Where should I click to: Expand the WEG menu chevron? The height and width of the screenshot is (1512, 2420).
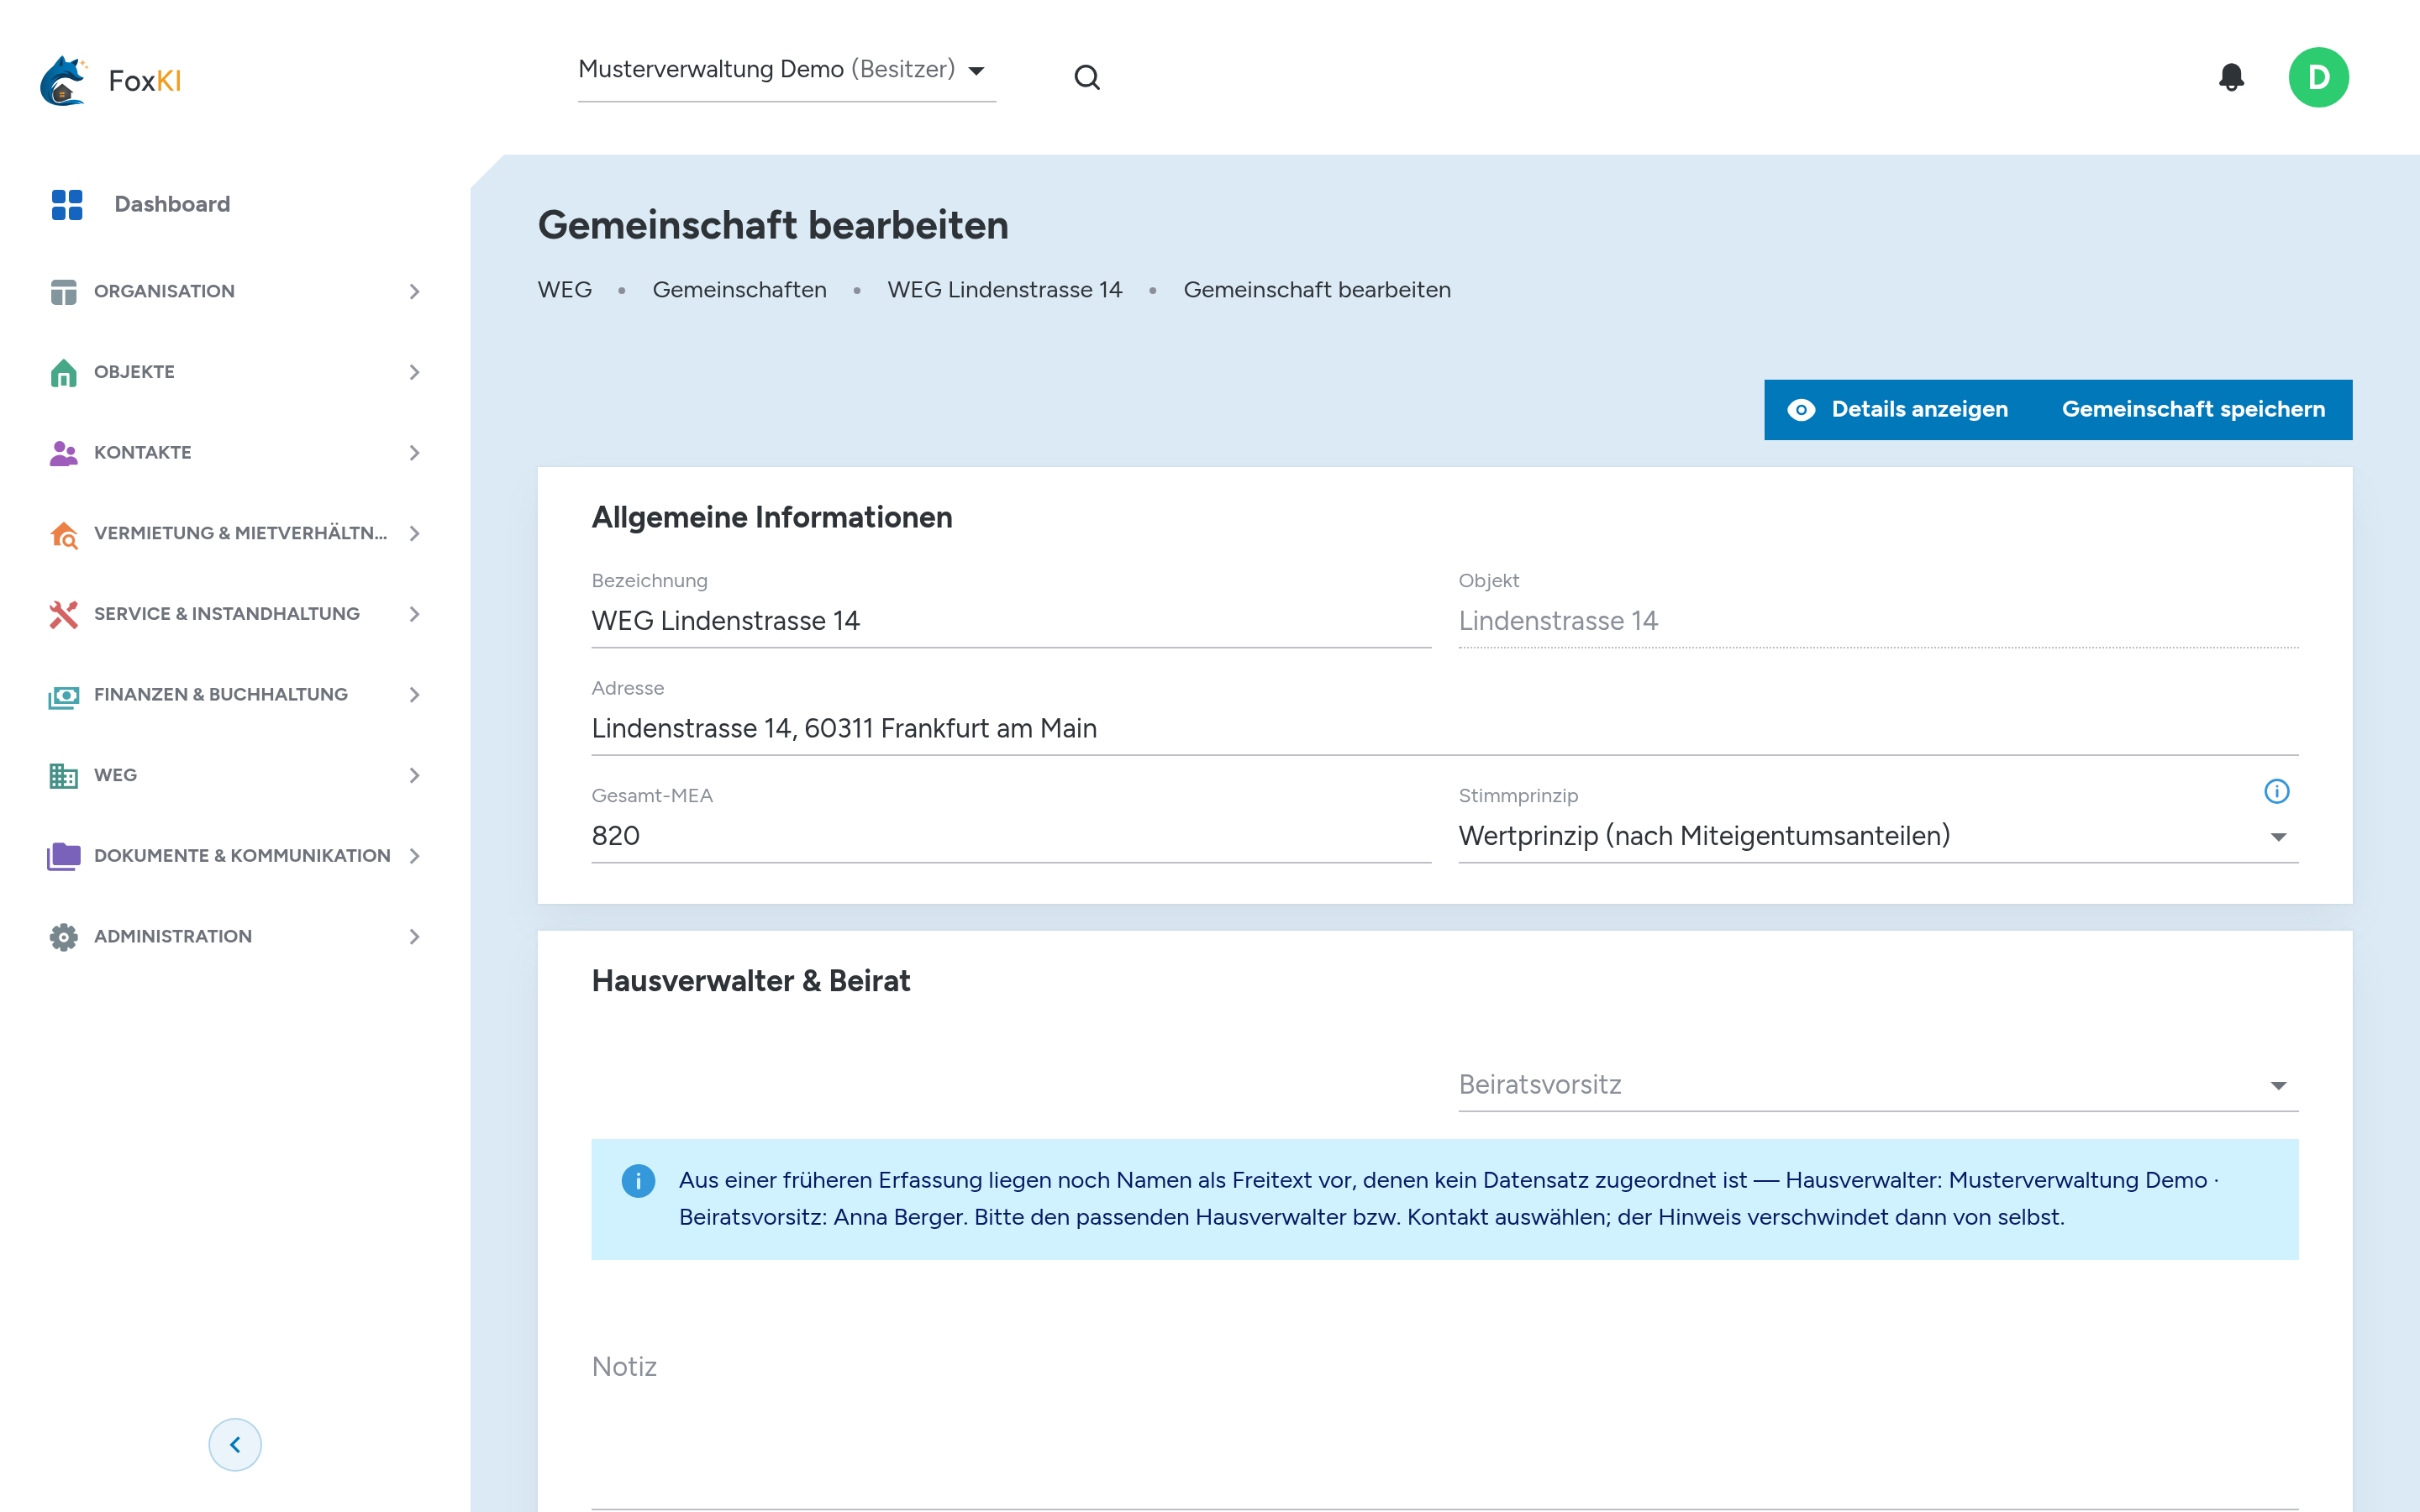click(414, 775)
